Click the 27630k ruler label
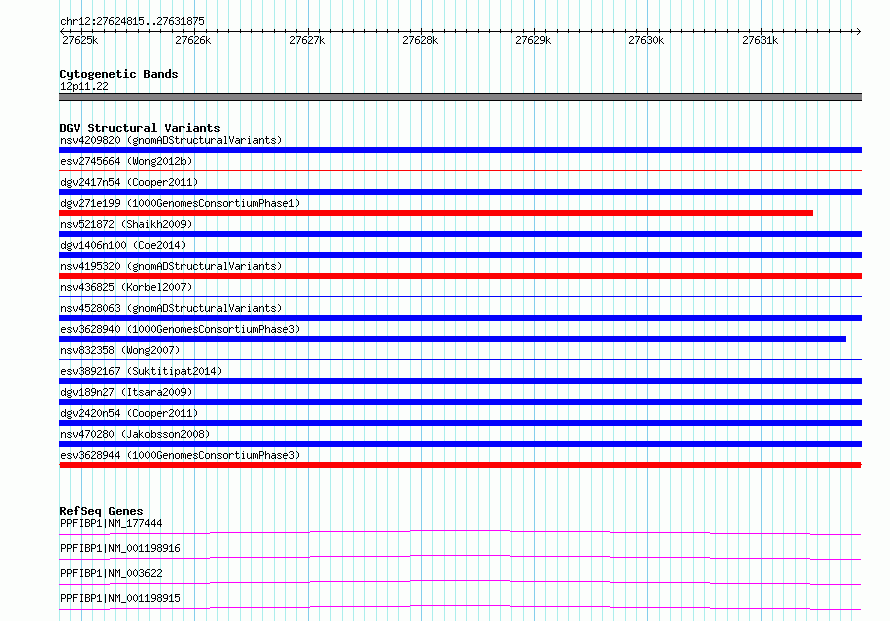 point(646,40)
